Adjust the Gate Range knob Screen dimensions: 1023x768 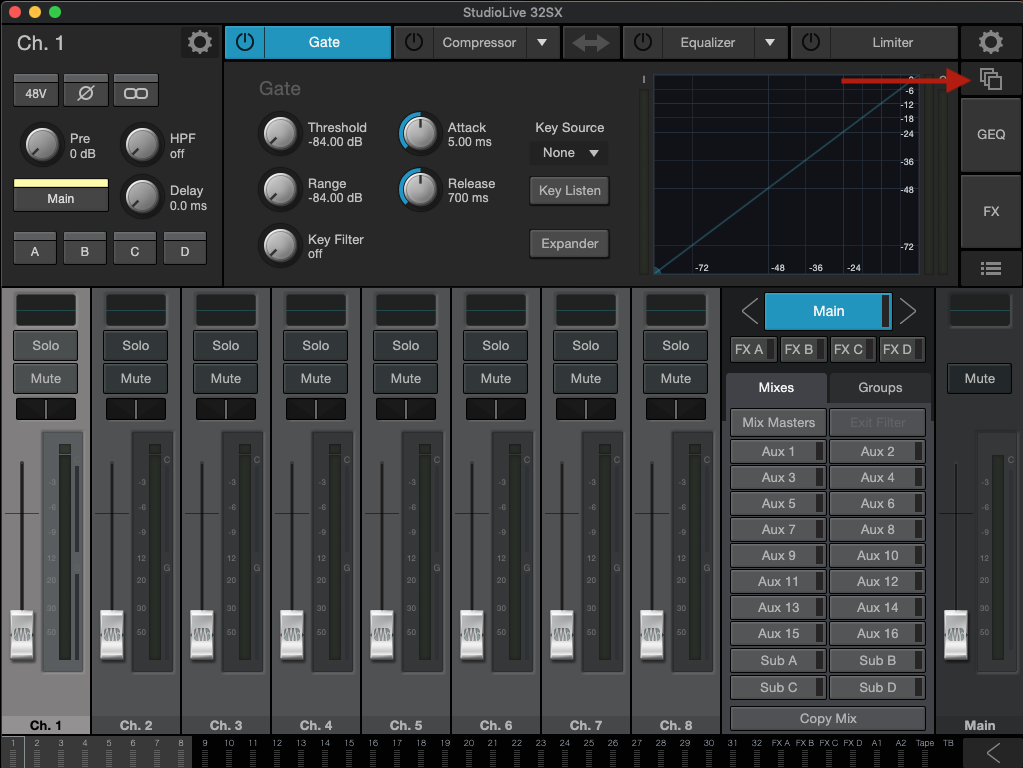pos(280,190)
